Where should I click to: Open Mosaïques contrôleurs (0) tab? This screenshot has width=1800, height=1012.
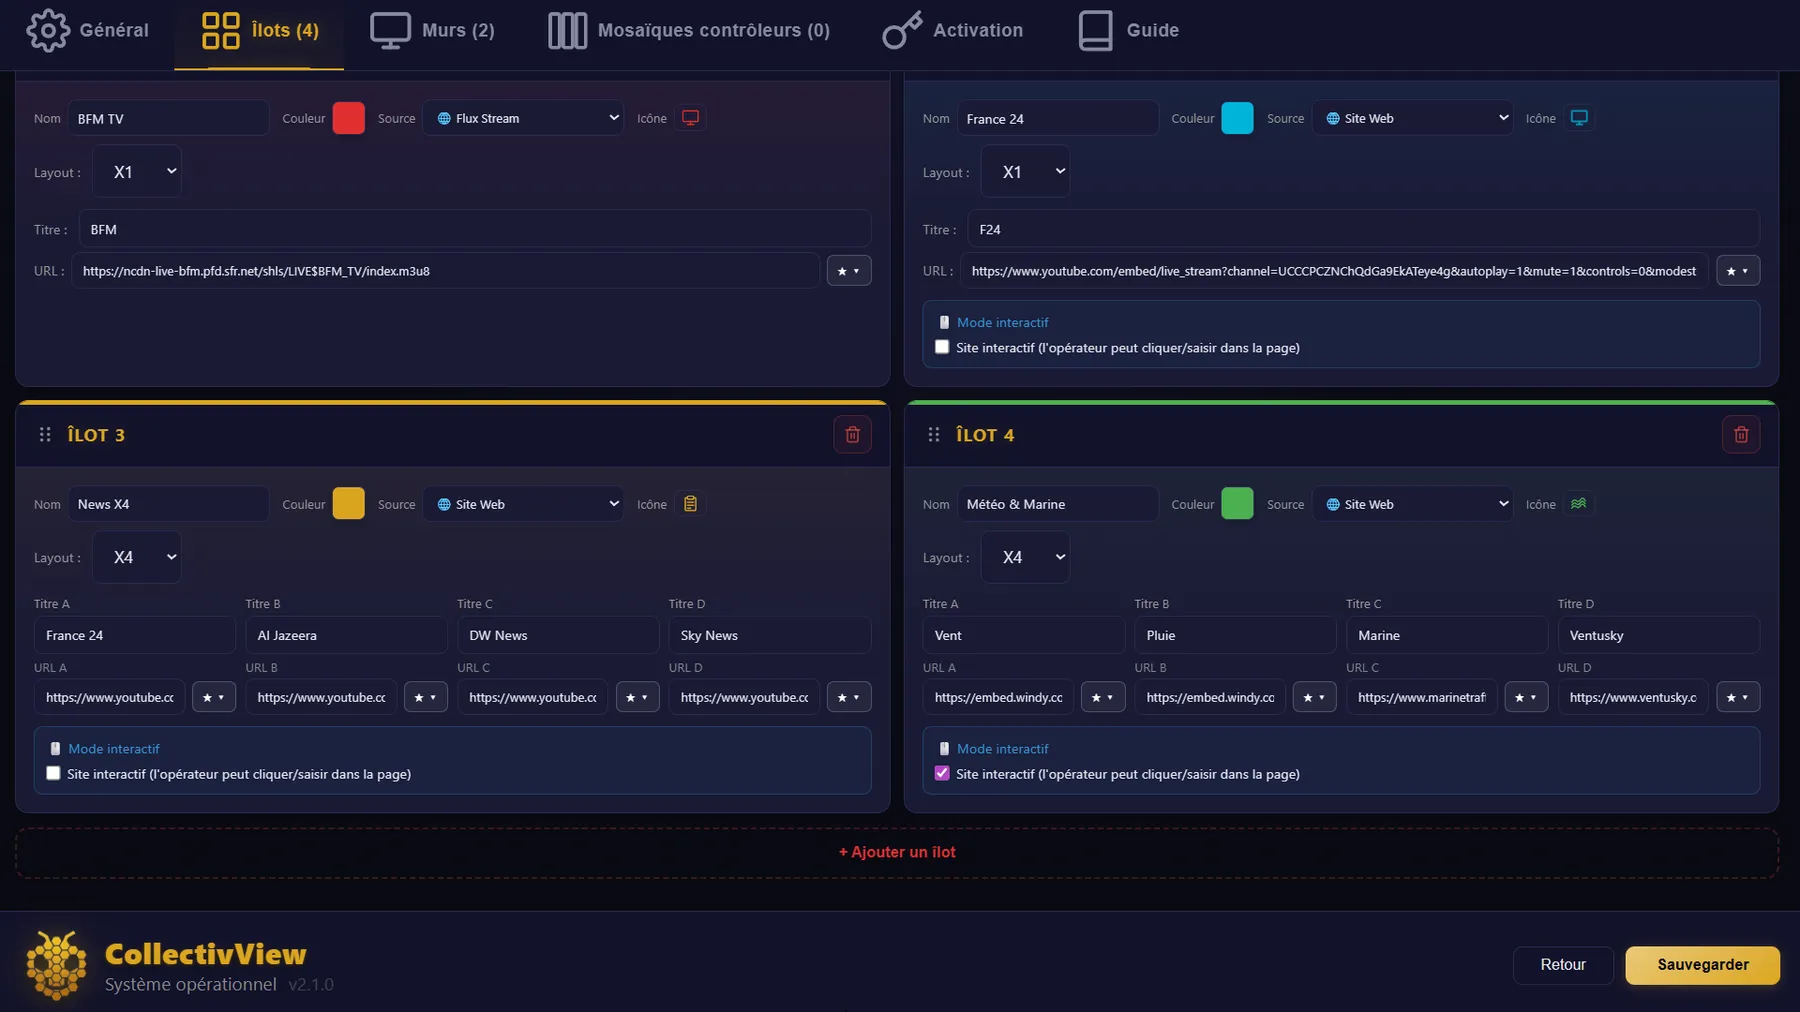[x=689, y=31]
